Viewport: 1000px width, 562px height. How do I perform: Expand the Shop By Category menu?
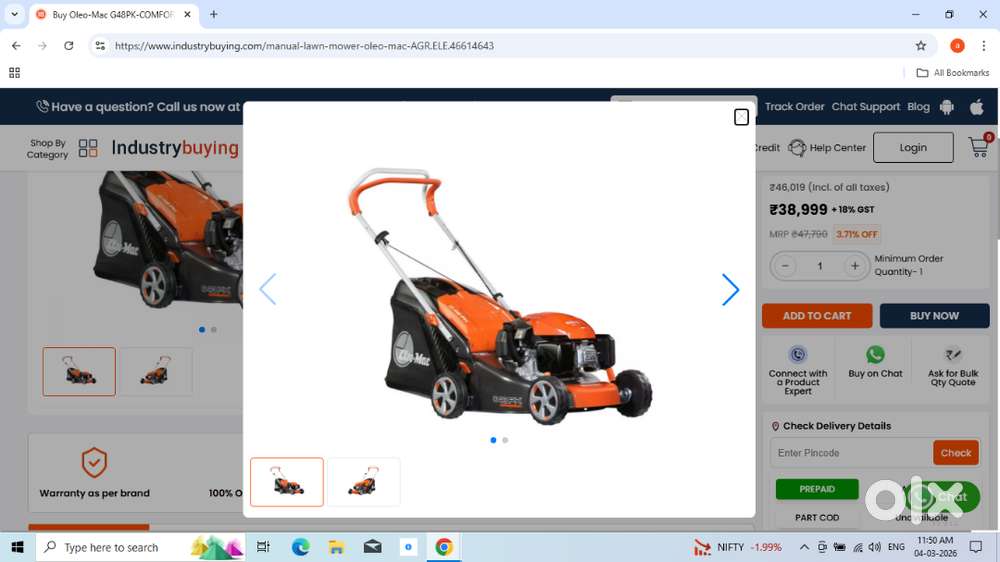click(x=62, y=148)
